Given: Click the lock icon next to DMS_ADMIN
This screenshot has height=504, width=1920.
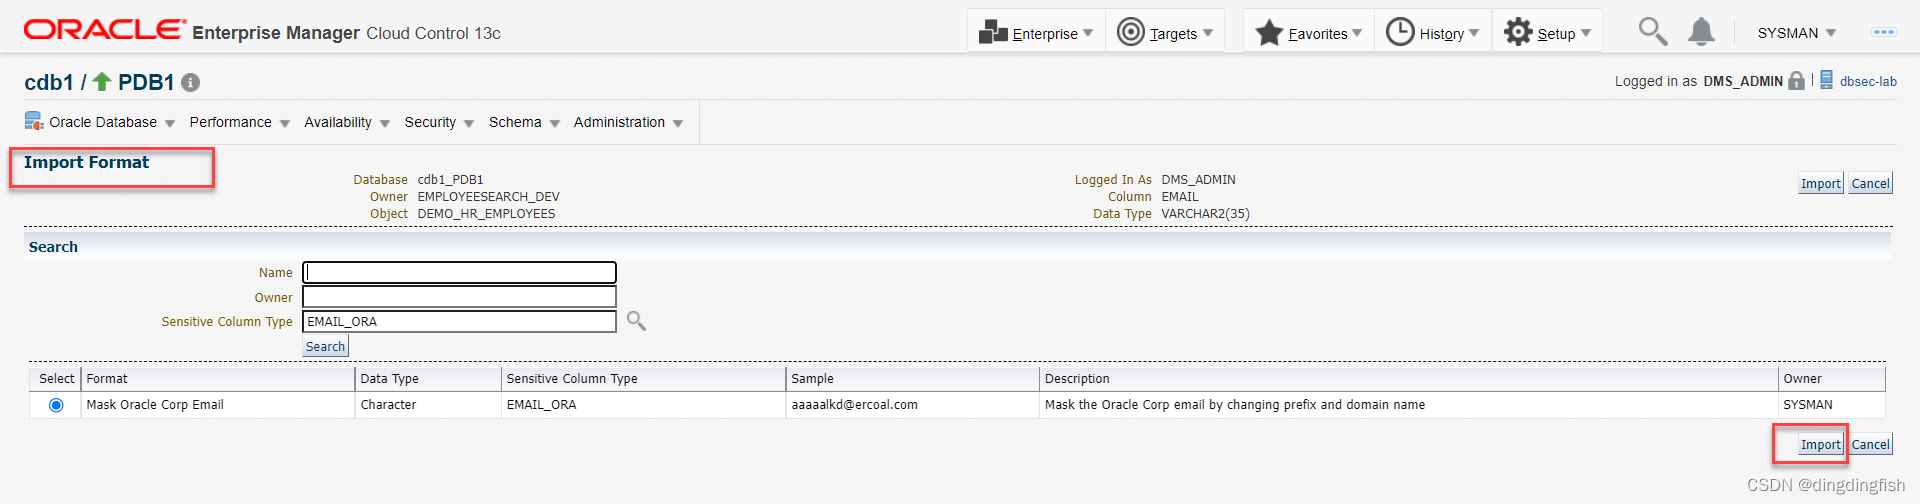Looking at the screenshot, I should pos(1797,81).
